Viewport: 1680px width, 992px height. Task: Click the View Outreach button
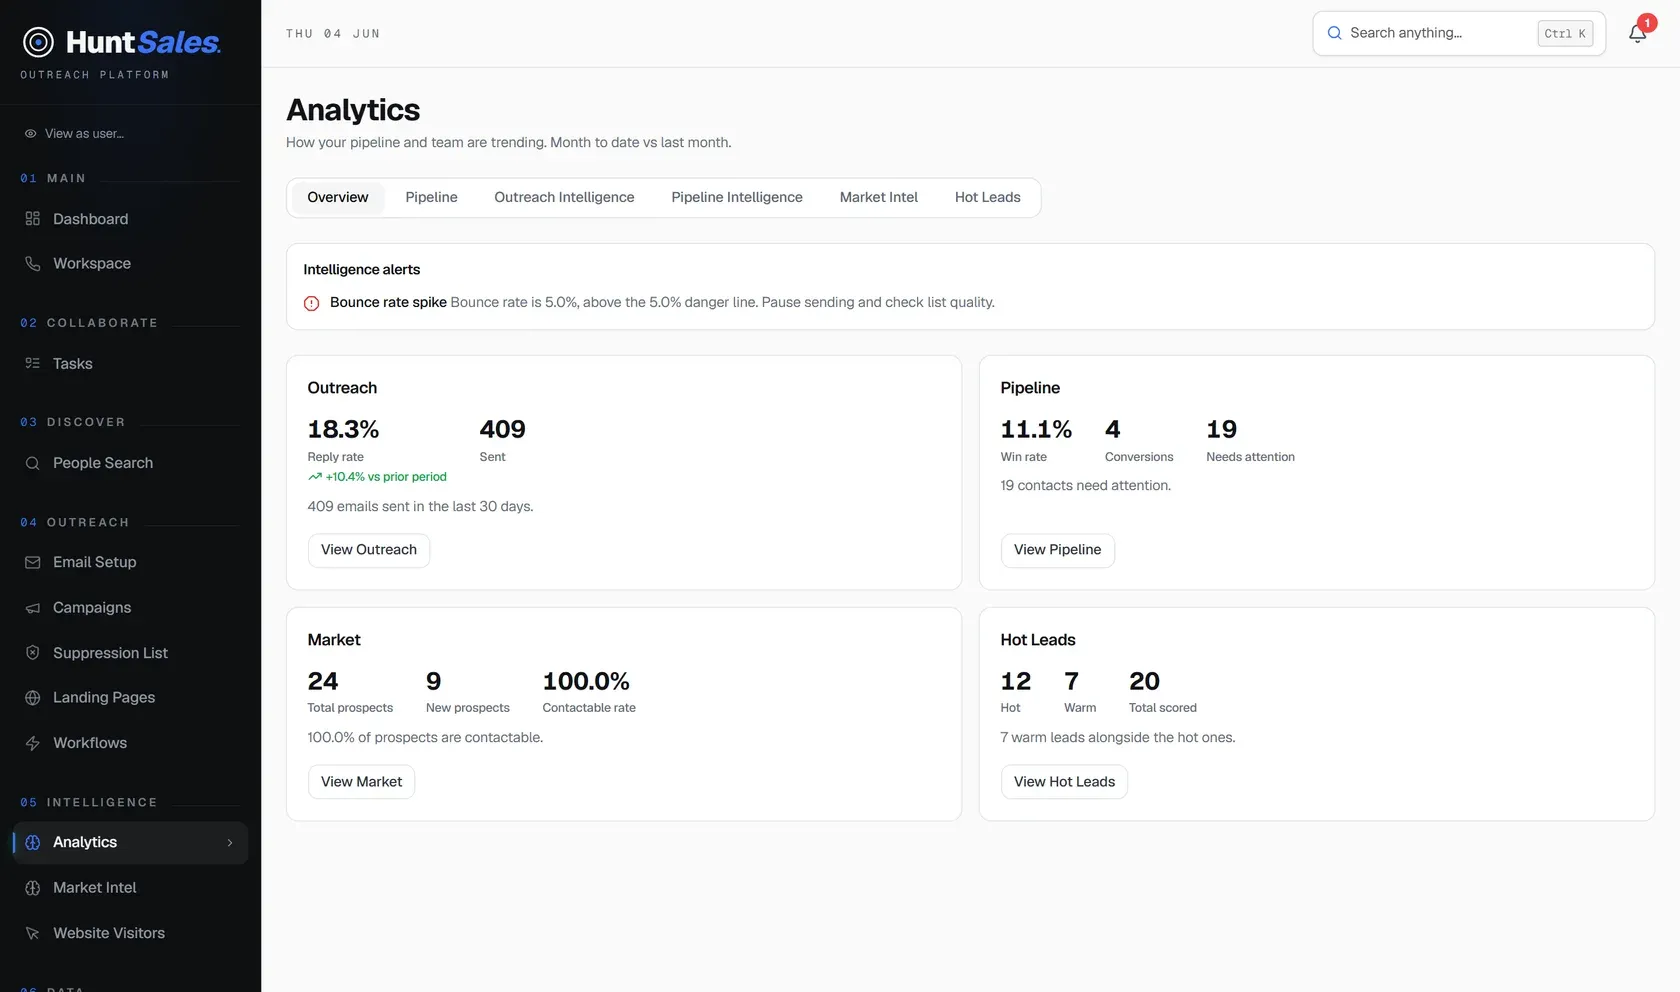[x=369, y=550]
